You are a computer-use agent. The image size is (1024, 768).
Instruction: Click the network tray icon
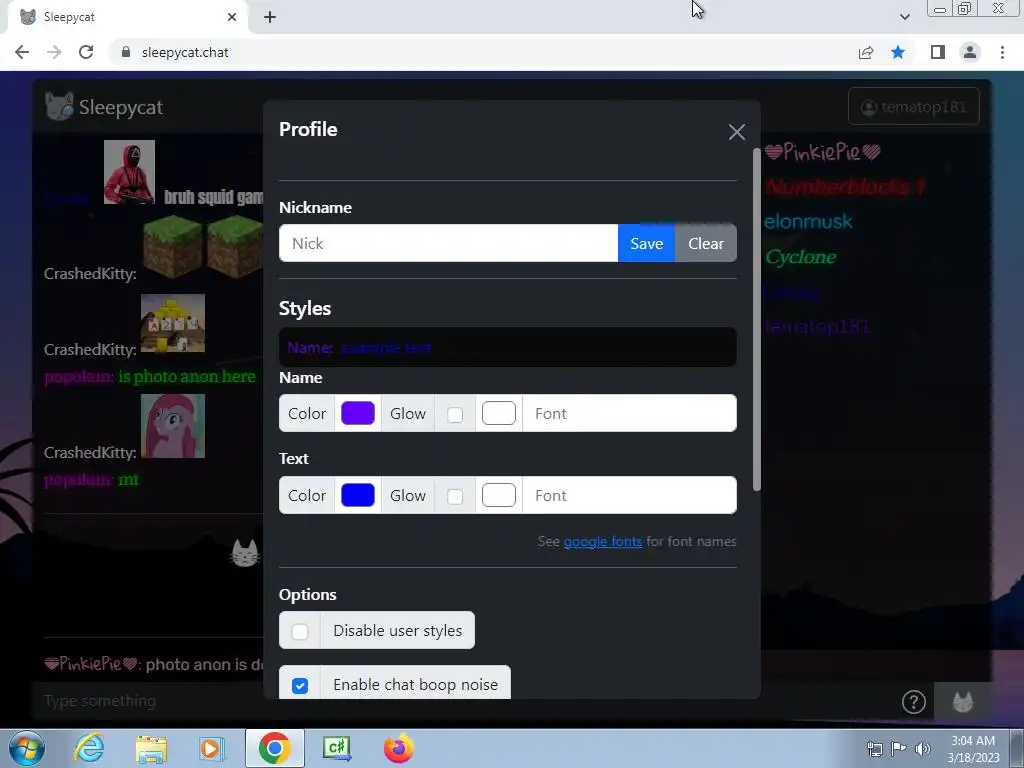point(874,749)
